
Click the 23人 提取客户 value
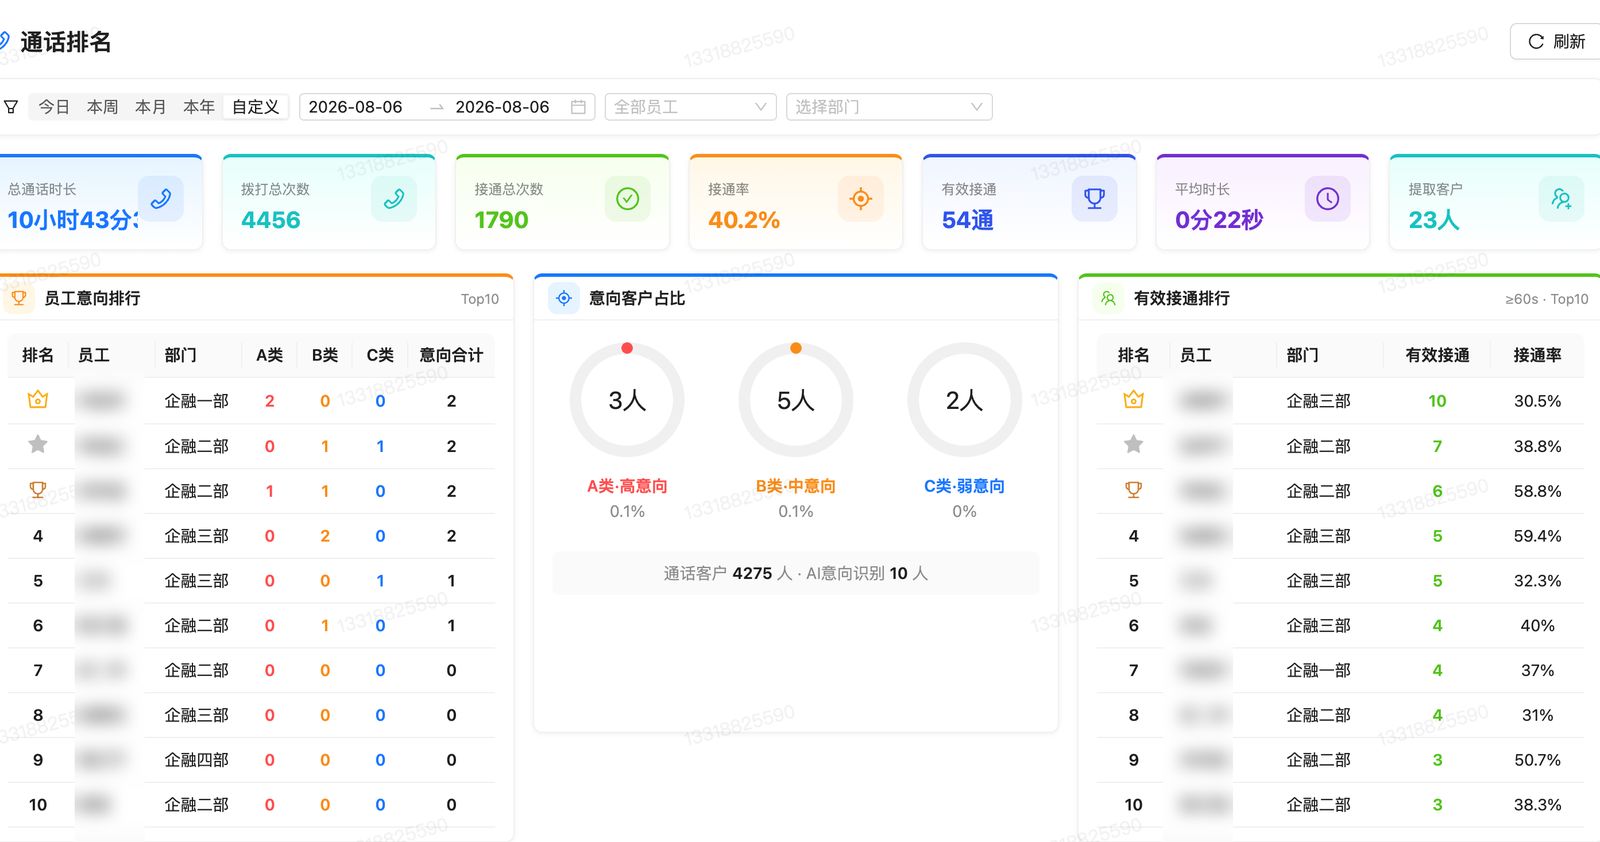(x=1434, y=220)
